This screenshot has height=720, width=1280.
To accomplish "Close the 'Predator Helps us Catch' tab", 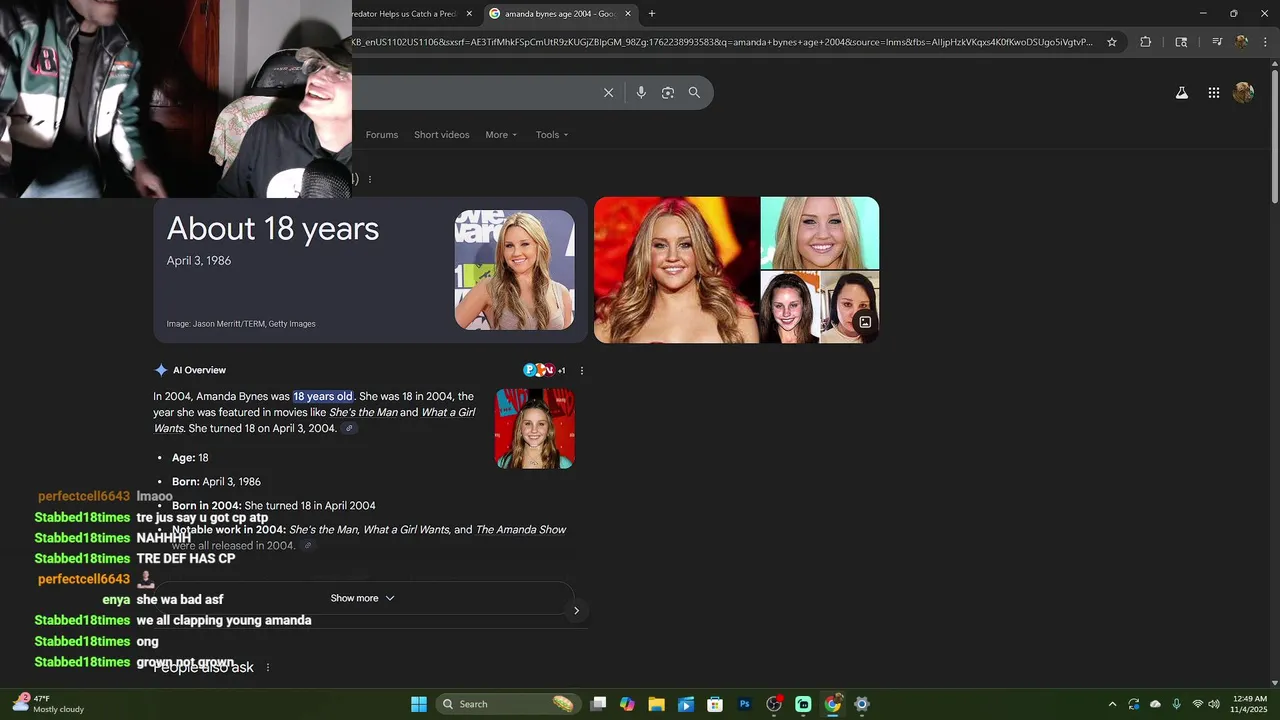I will 469,14.
